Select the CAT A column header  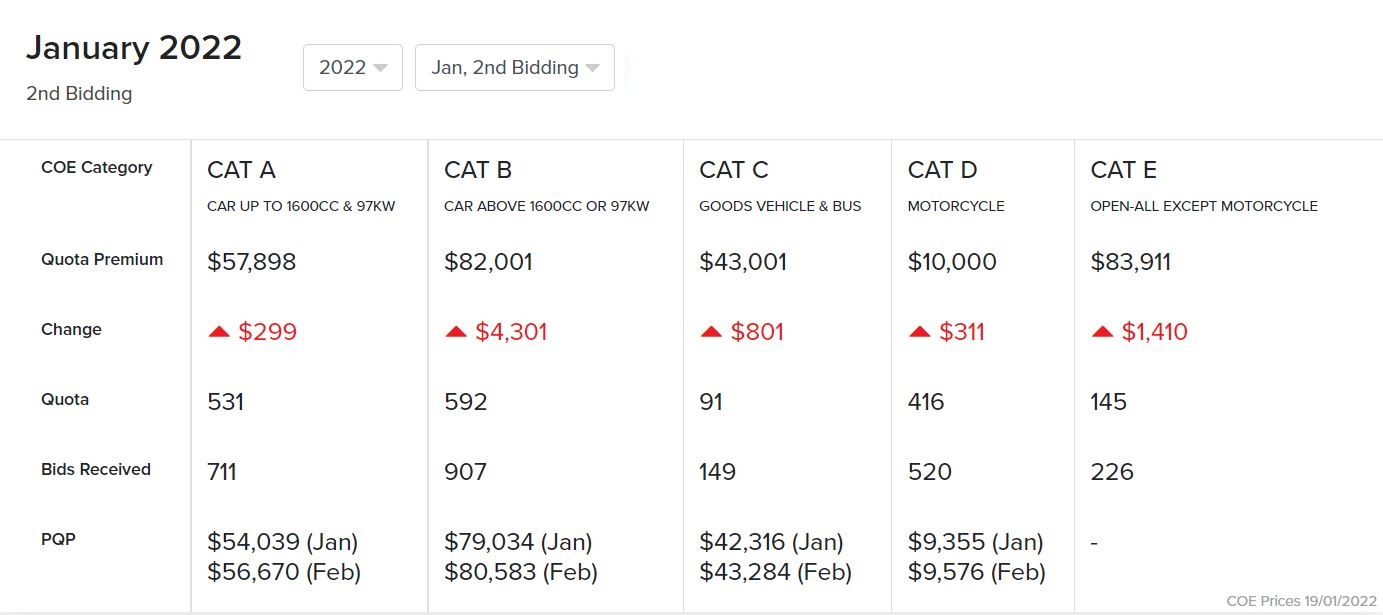240,170
